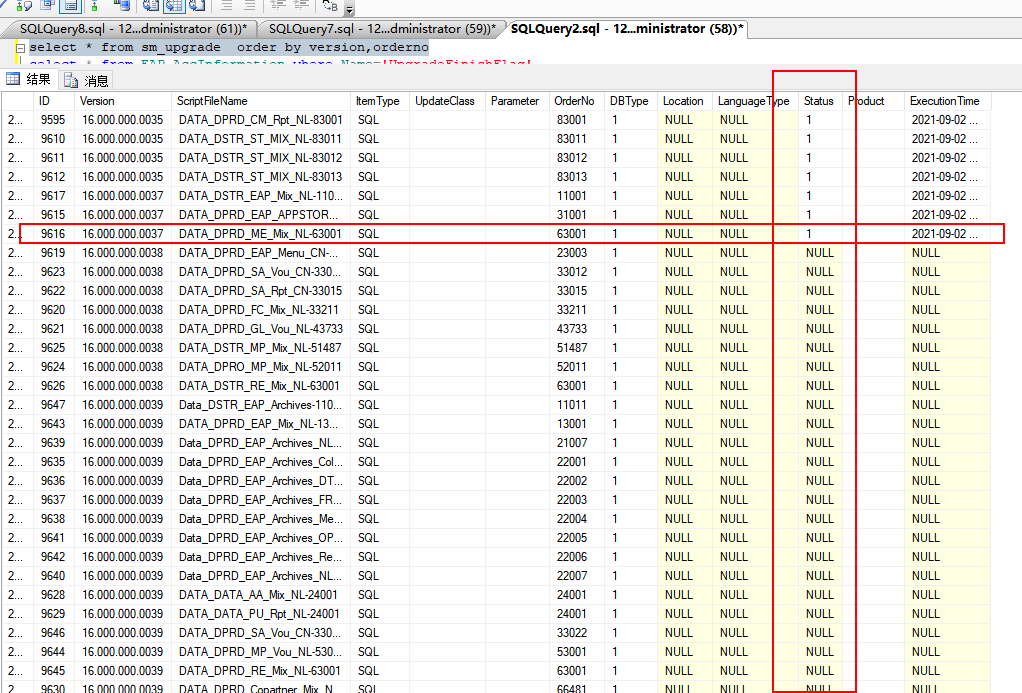Select cell DATA_DPRD_ME_Mix_NL-63001
Image resolution: width=1022 pixels, height=693 pixels.
pos(261,233)
